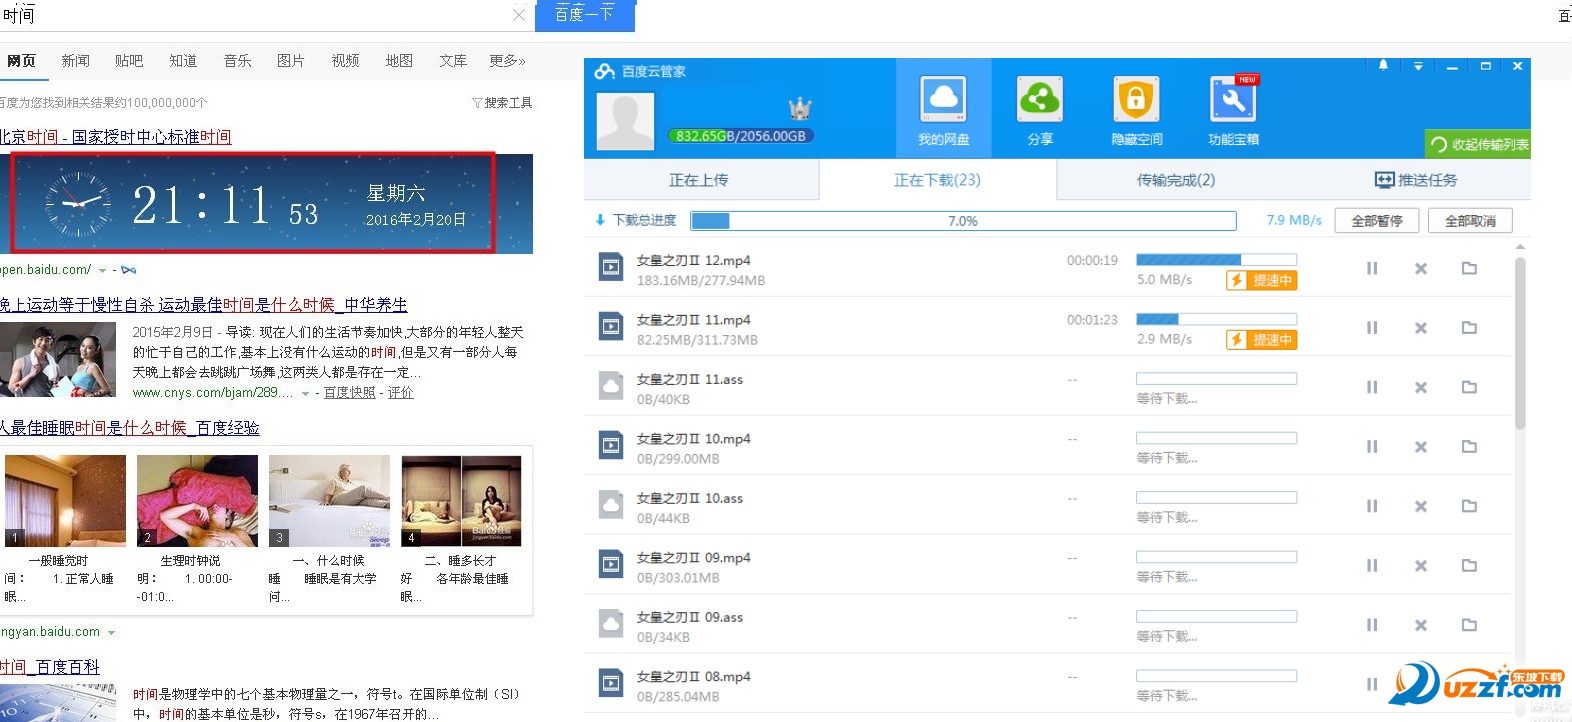Cancel the 女皇之刃II 09.ass download
This screenshot has width=1572, height=722.
pyautogui.click(x=1420, y=625)
